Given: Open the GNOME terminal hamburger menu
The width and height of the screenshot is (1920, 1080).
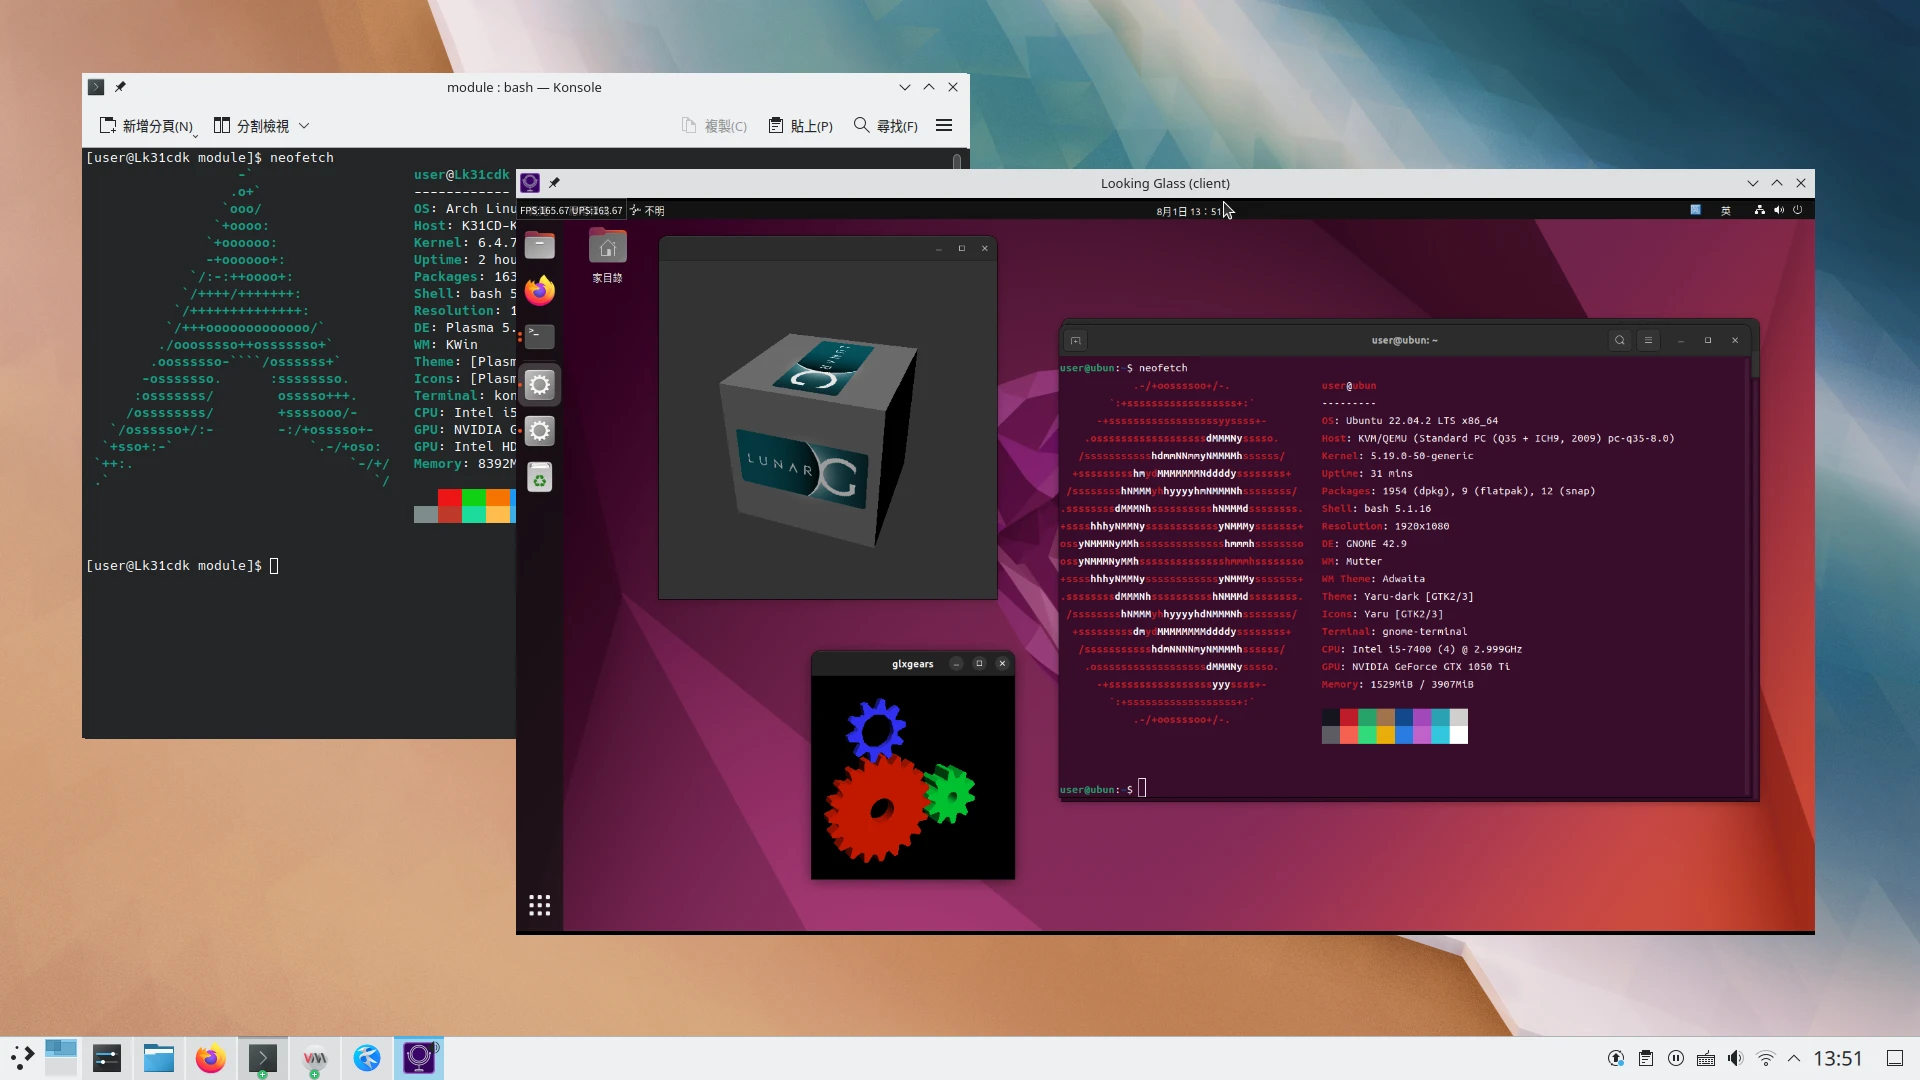Looking at the screenshot, I should [x=1649, y=341].
